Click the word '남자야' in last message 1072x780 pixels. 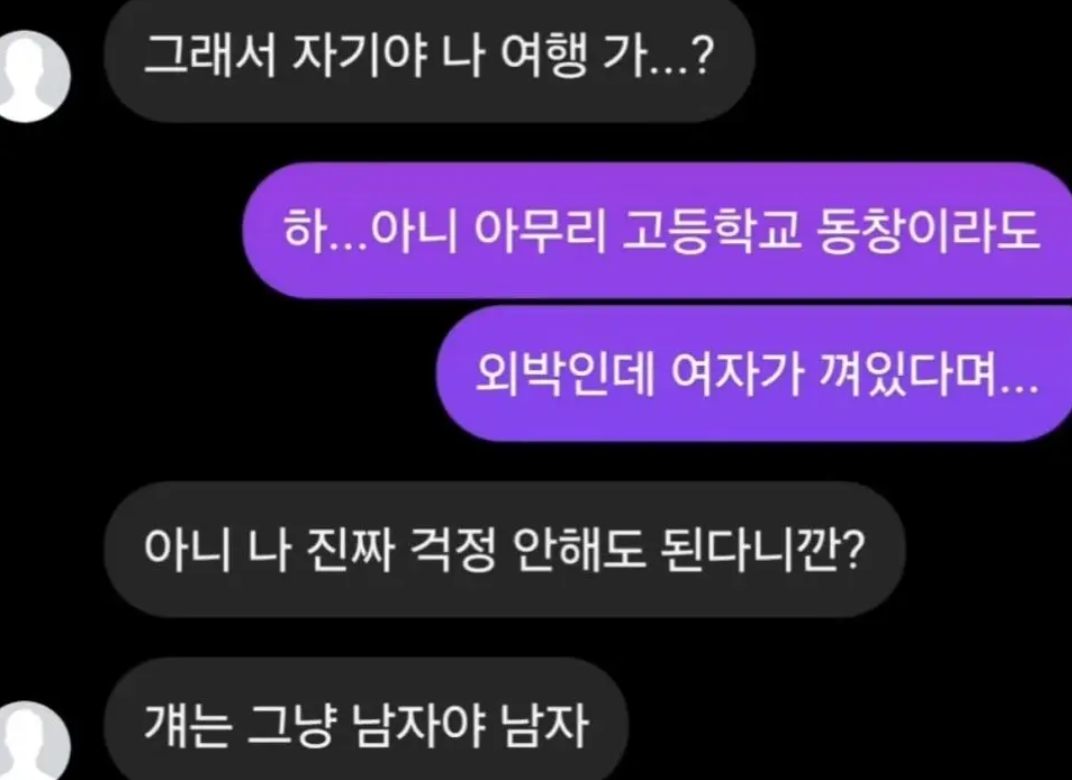[x=417, y=725]
